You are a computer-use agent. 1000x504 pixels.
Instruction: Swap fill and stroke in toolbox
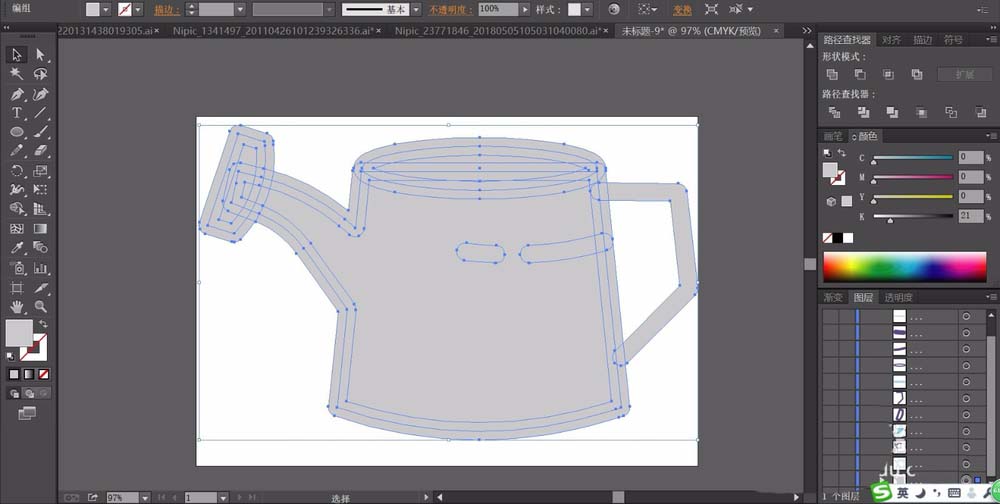[43, 325]
